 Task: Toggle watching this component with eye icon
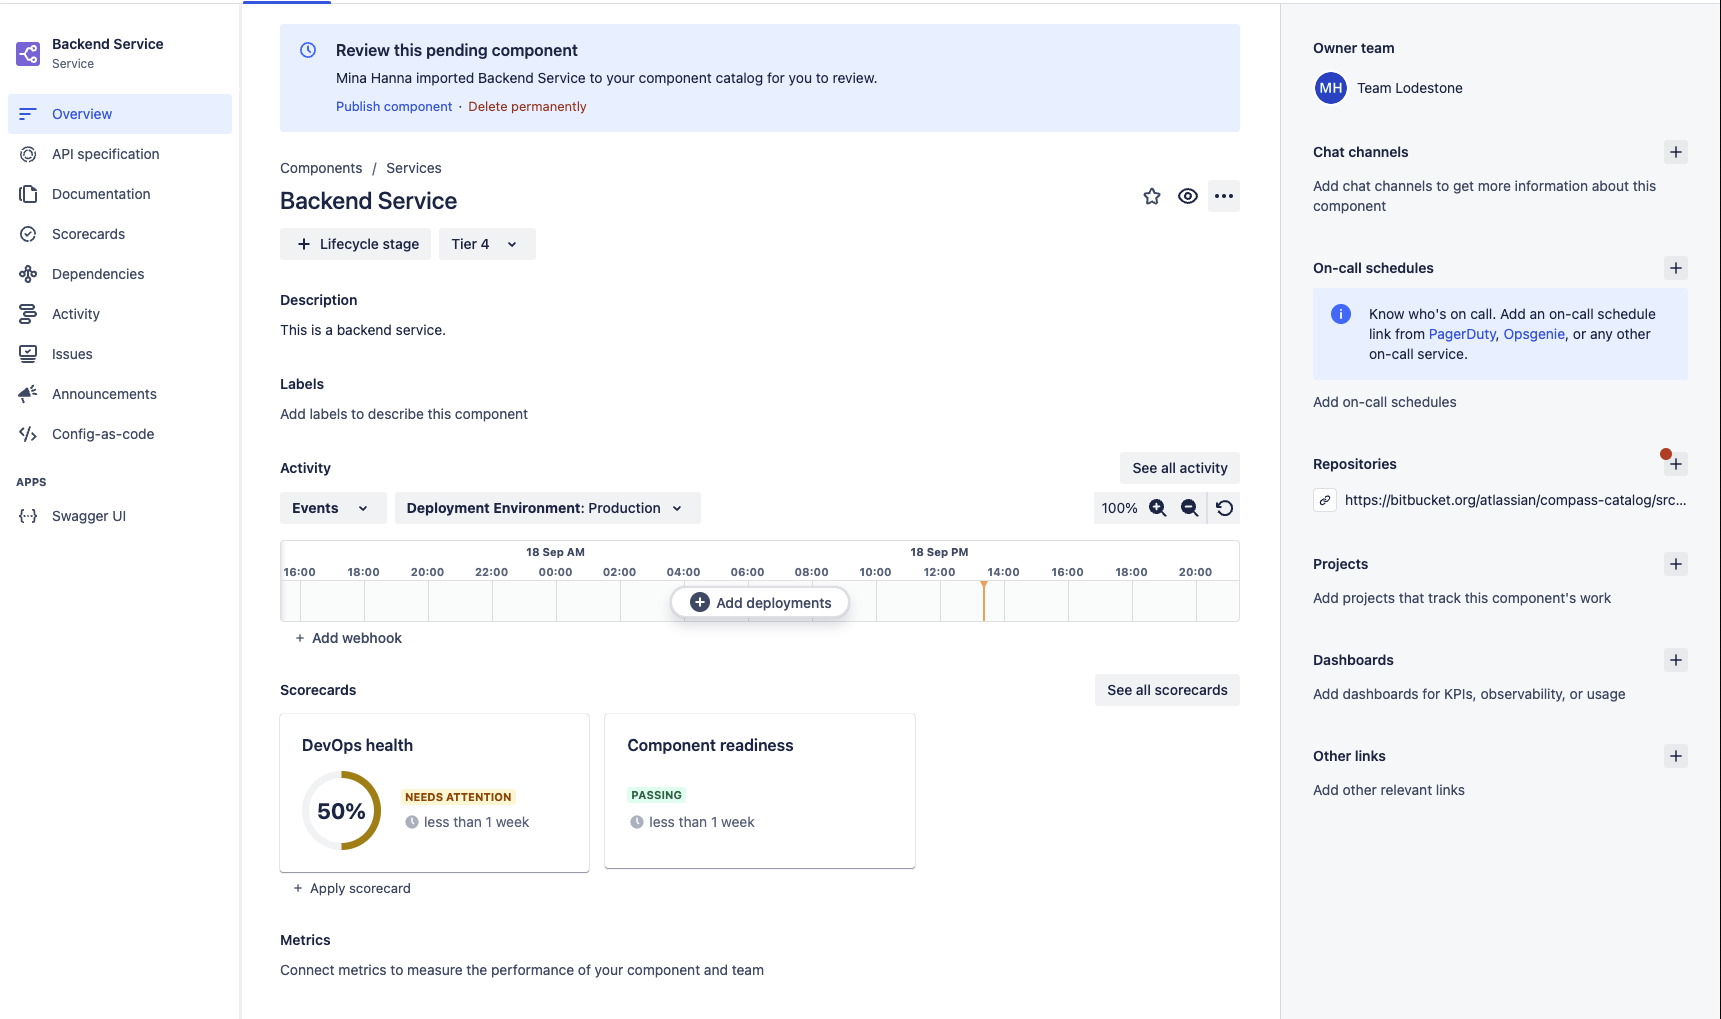tap(1187, 196)
